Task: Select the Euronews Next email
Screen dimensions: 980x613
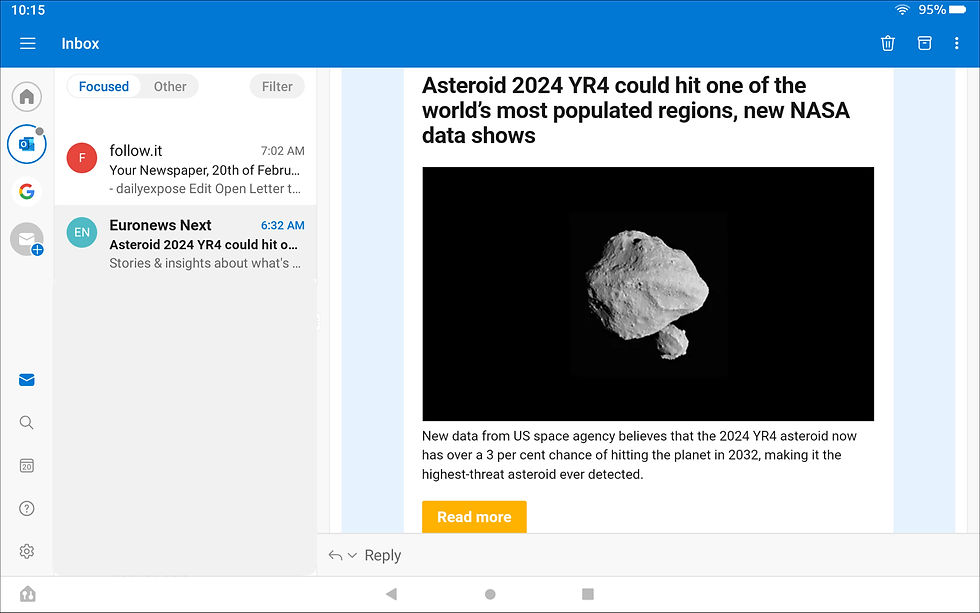Action: [186, 244]
